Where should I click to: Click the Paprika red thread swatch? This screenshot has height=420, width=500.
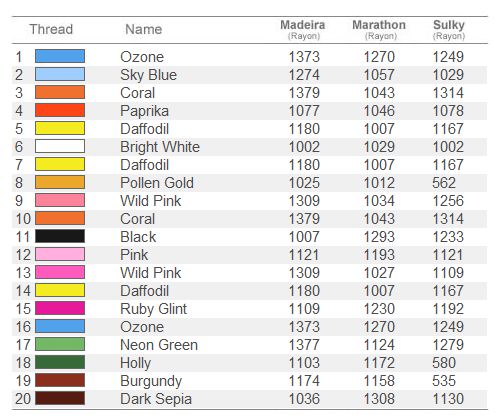click(x=60, y=110)
